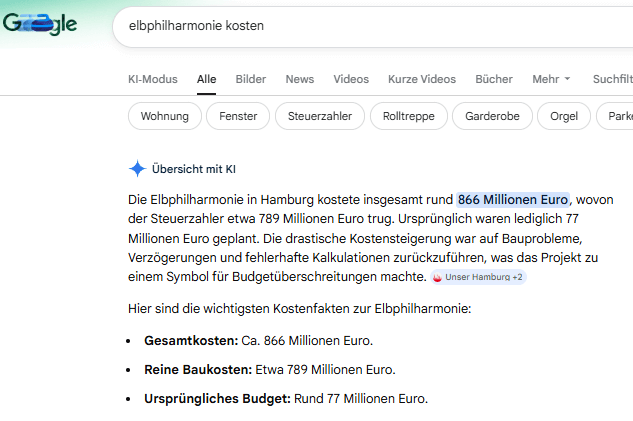Click the Orgel filter chip
The height and width of the screenshot is (421, 633).
coord(564,116)
